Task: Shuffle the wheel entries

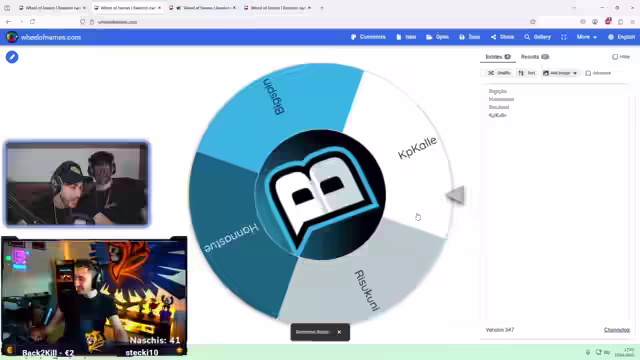Action: tap(499, 73)
